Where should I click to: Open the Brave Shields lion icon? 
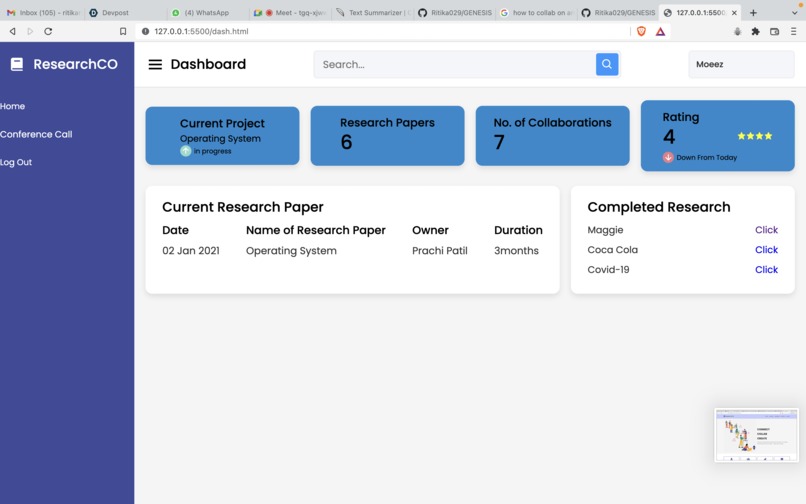[x=641, y=31]
